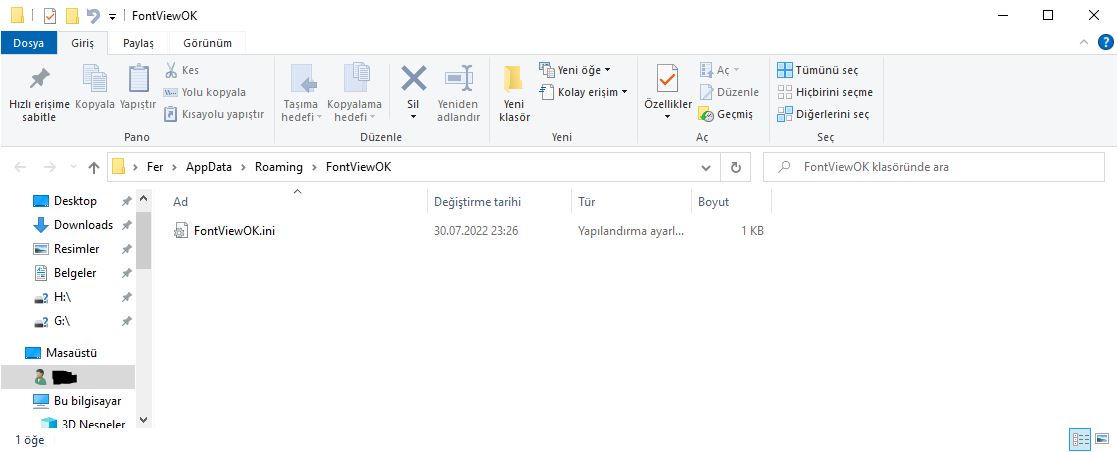Undo the last action in title bar
1118x452 pixels.
[x=93, y=16]
